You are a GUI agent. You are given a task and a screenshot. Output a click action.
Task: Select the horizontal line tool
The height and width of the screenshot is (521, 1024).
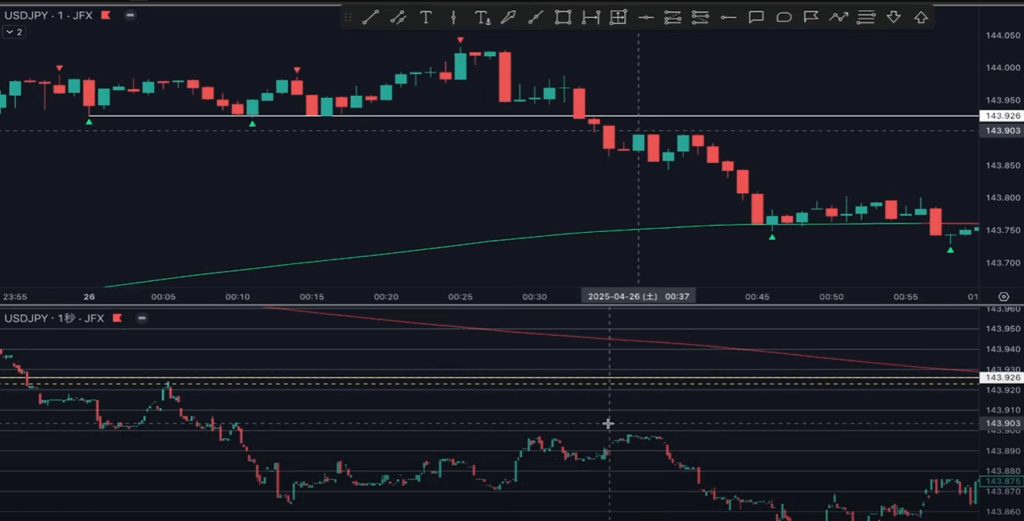[646, 17]
